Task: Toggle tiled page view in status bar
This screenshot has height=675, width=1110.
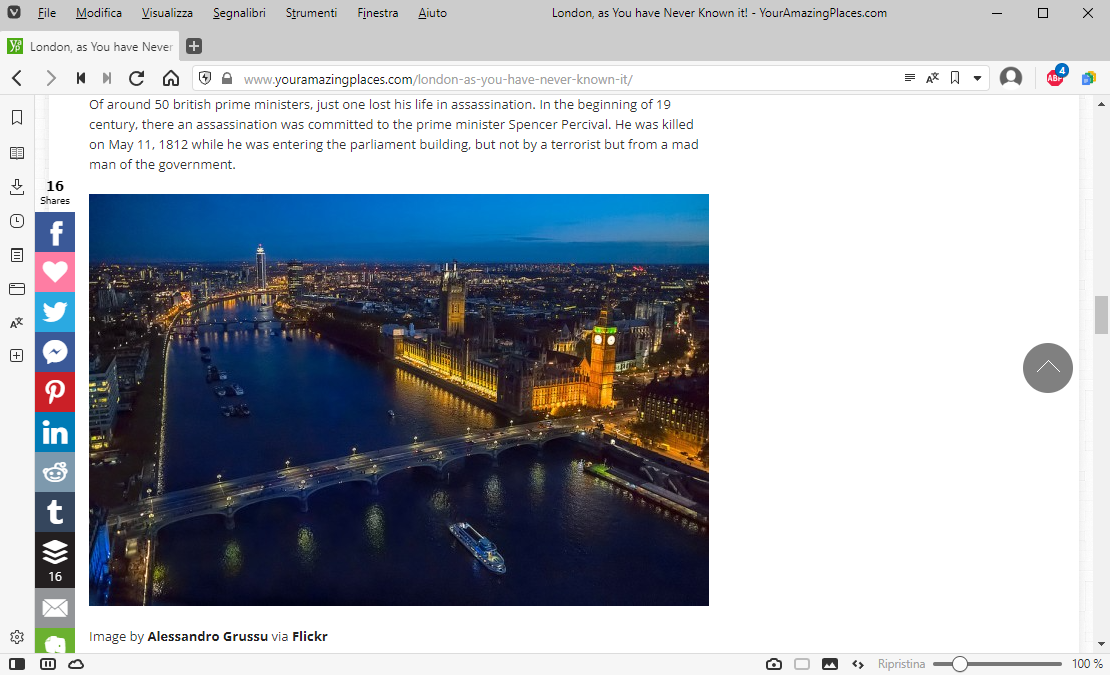Action: tap(802, 664)
